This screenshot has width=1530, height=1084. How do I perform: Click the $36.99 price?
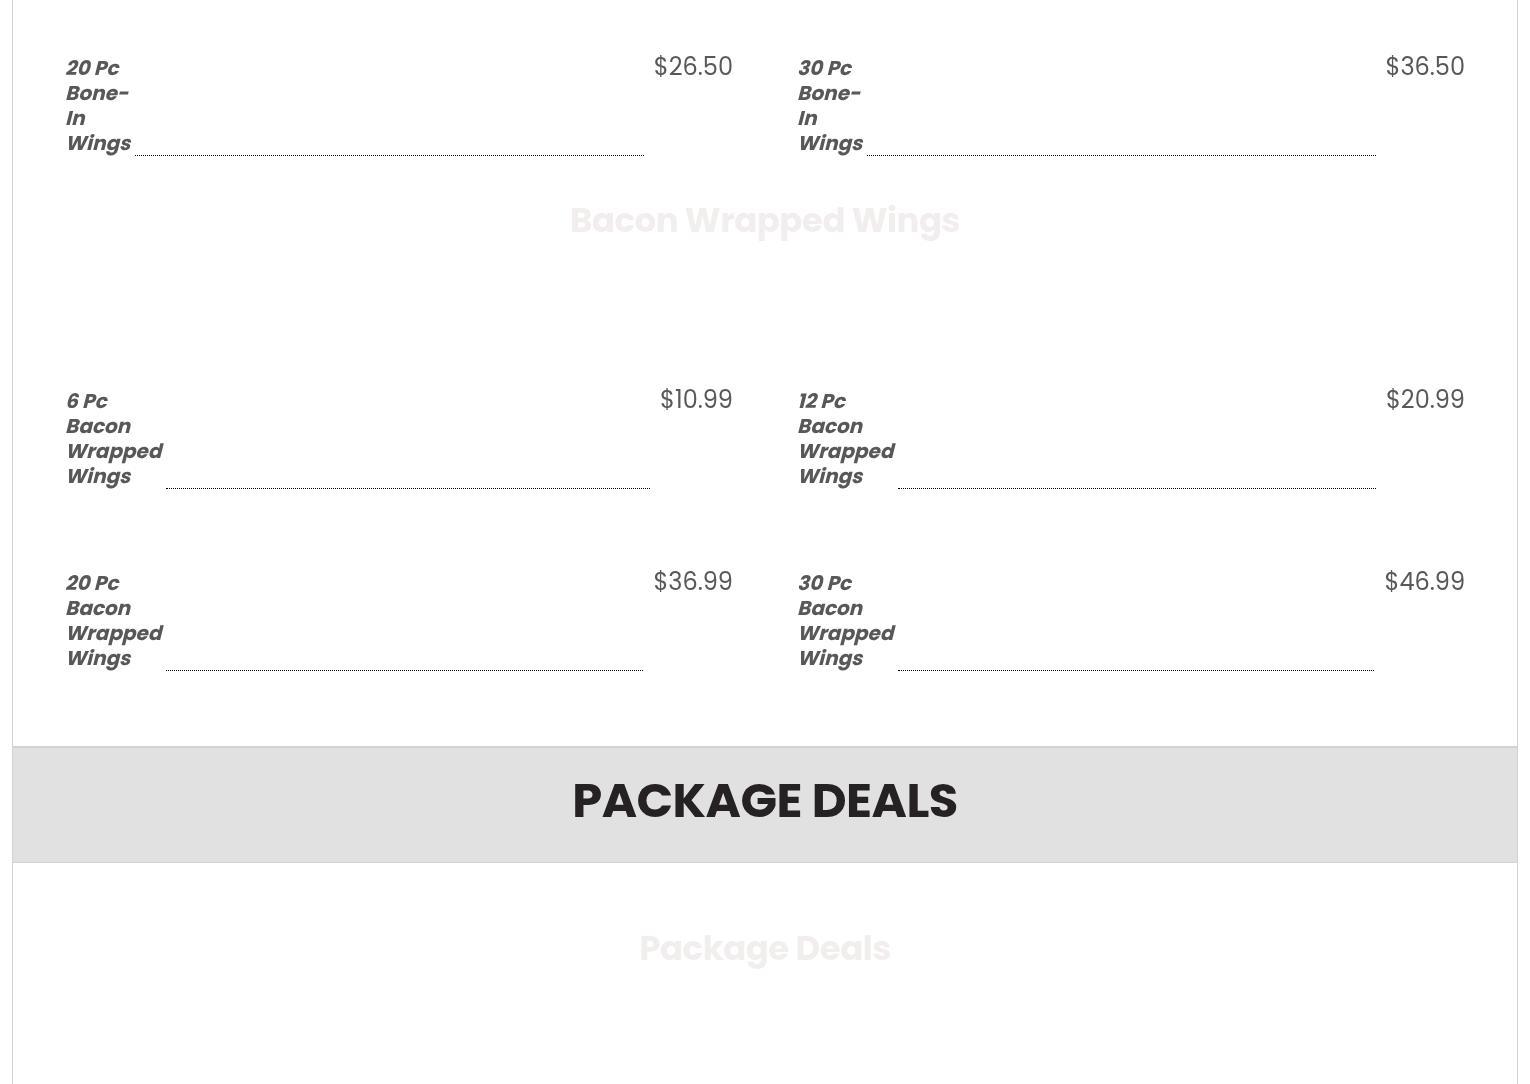pos(692,582)
